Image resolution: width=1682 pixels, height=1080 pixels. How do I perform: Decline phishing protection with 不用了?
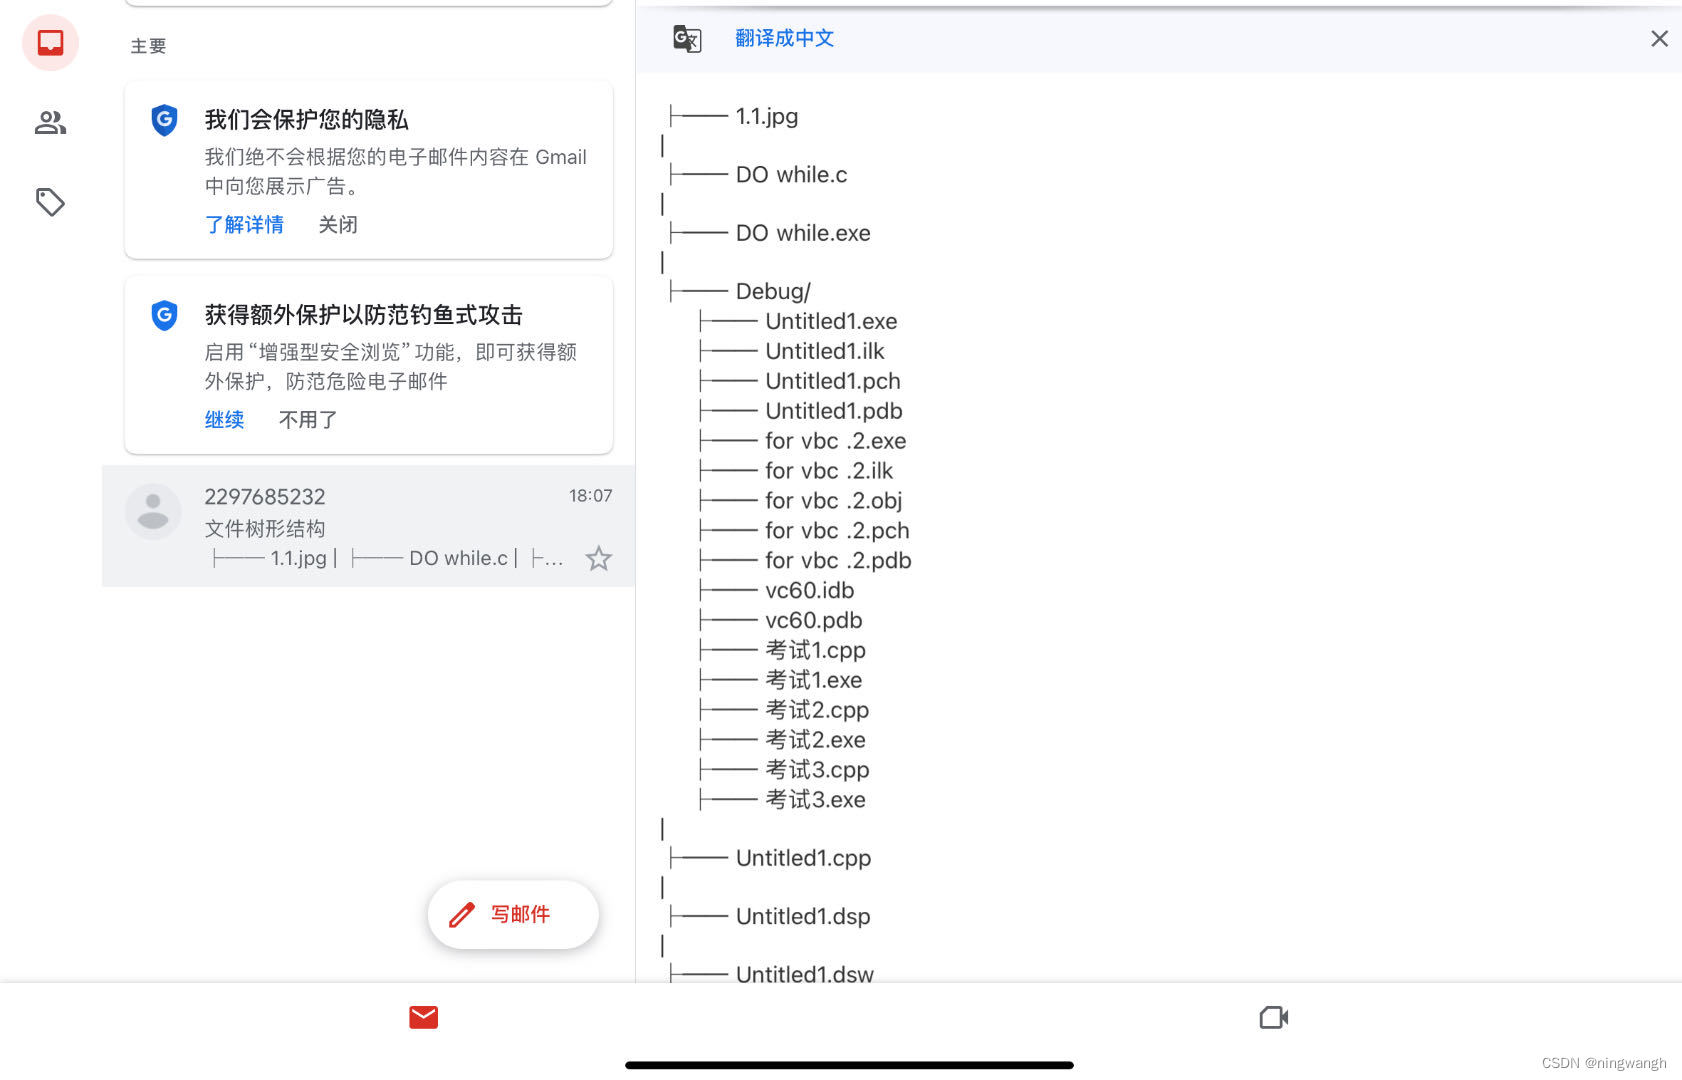pos(307,419)
